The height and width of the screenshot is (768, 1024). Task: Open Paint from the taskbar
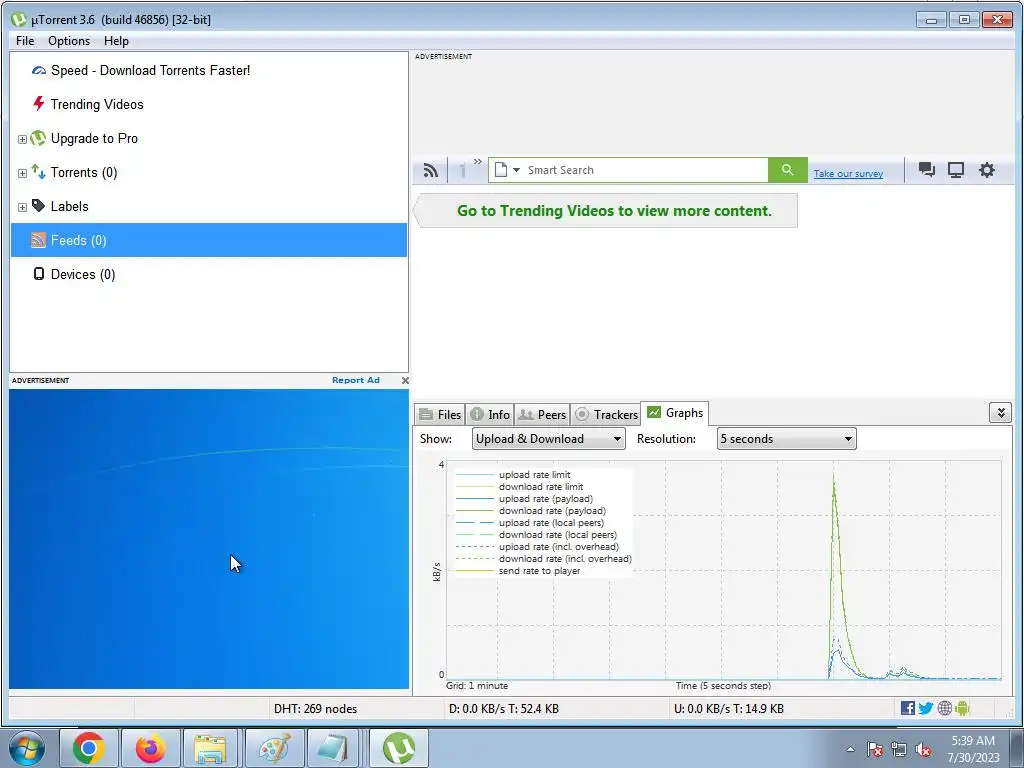pyautogui.click(x=274, y=748)
